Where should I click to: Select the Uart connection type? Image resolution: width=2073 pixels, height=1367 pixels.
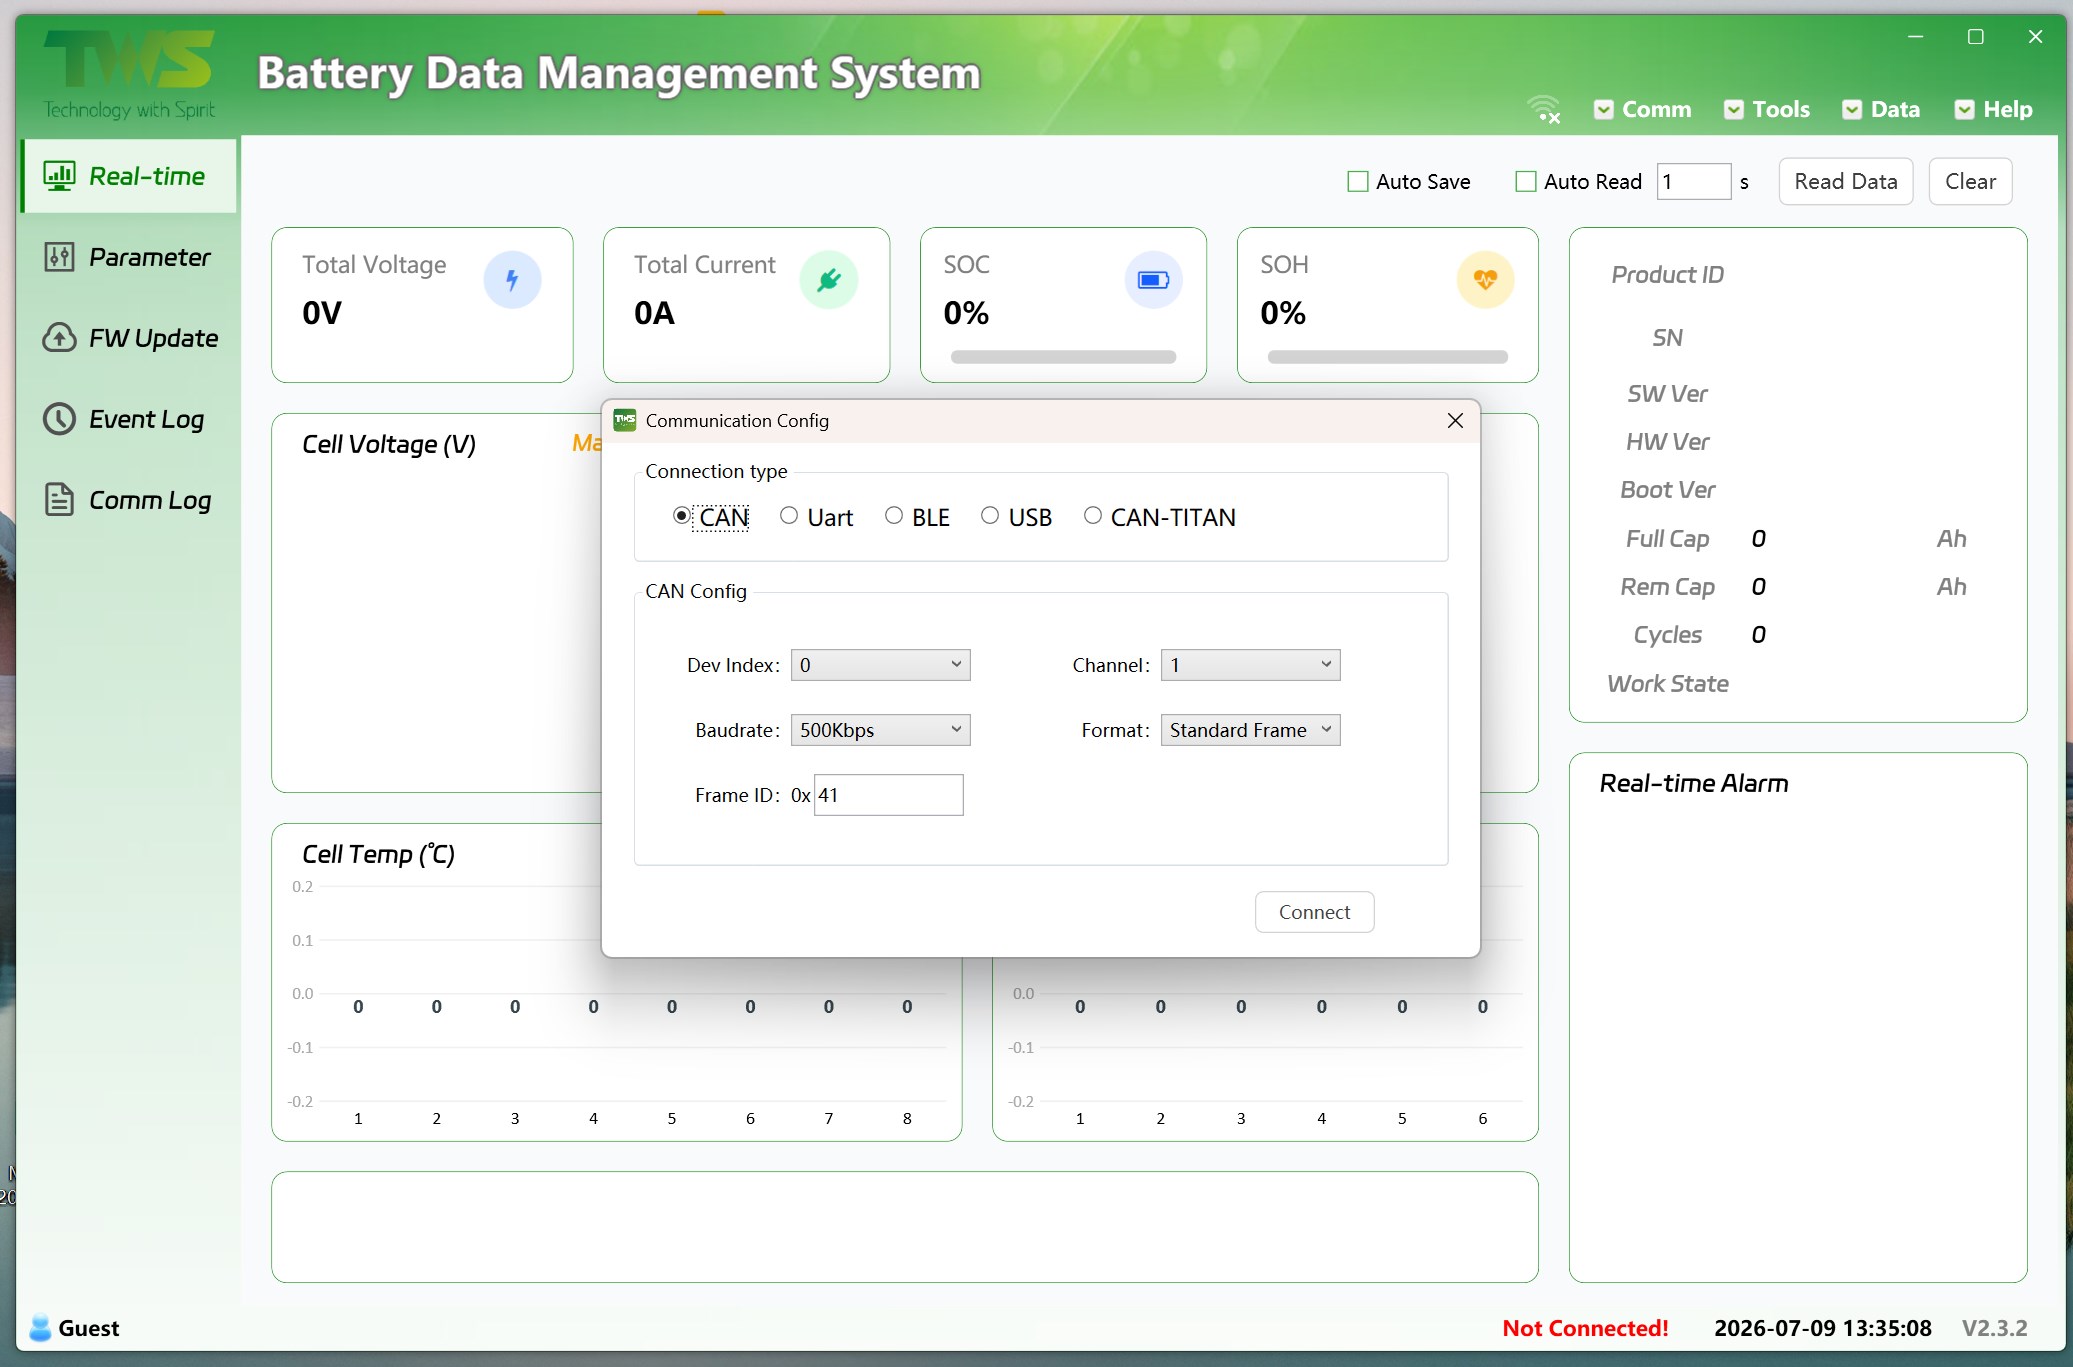(x=816, y=517)
